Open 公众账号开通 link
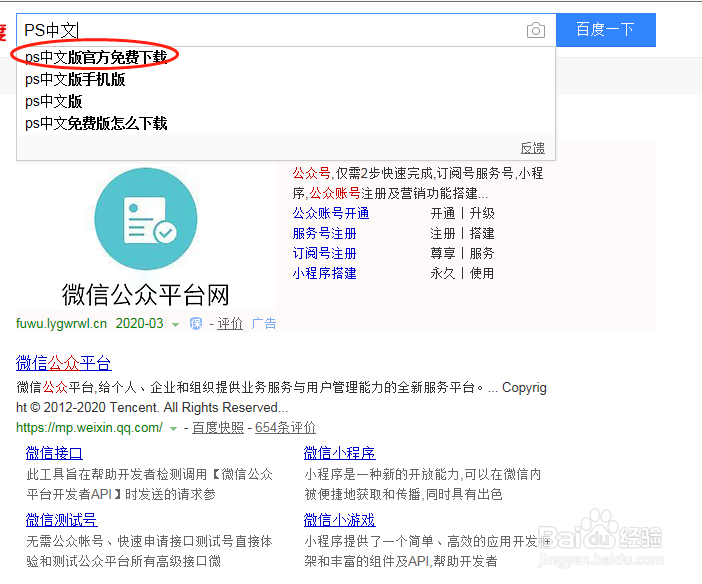 point(331,213)
